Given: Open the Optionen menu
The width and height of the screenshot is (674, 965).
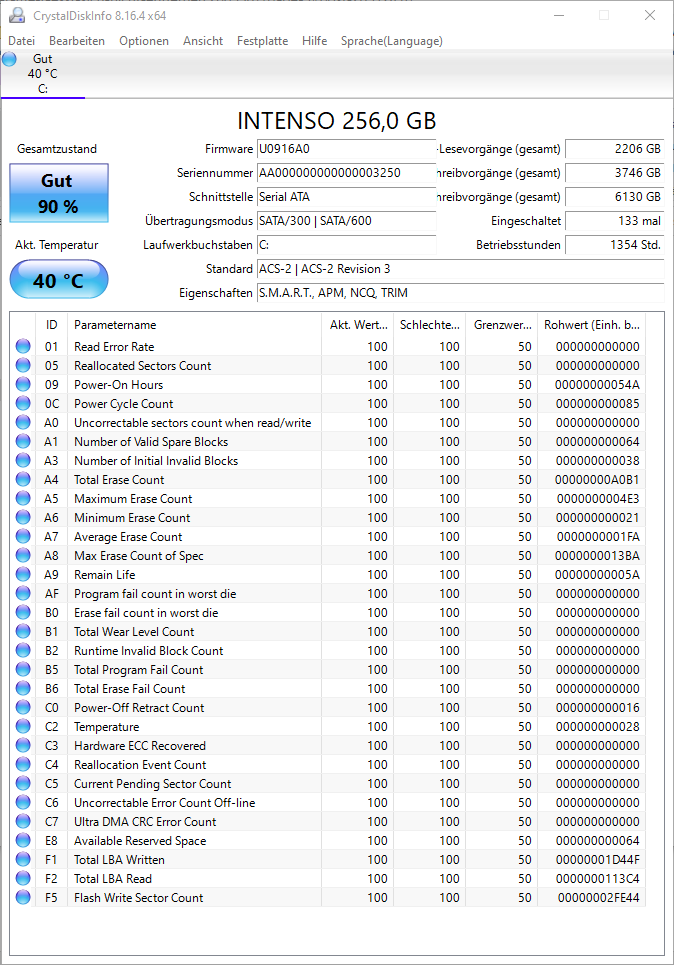Looking at the screenshot, I should pos(144,41).
